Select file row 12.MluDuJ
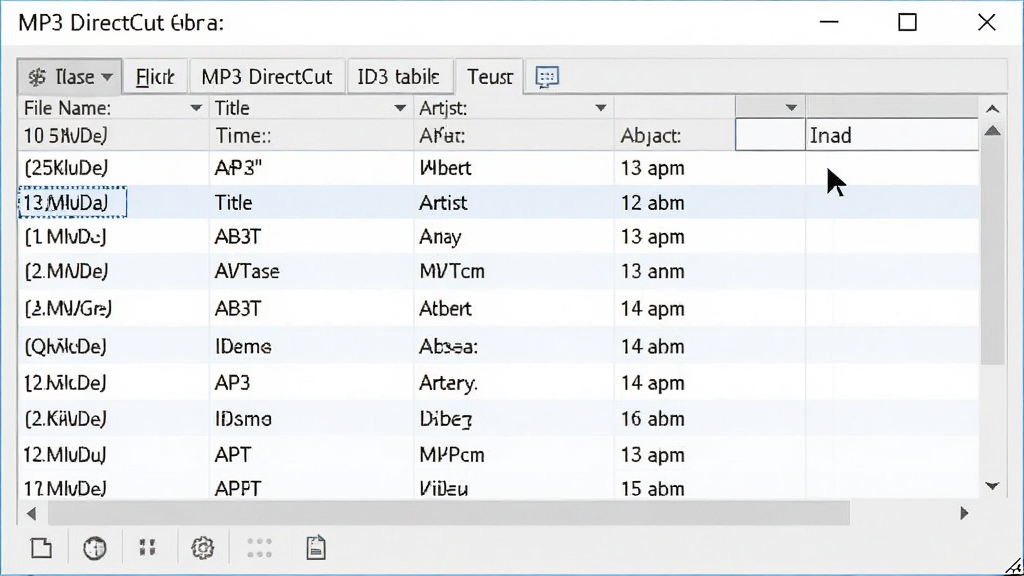Image resolution: width=1024 pixels, height=576 pixels. (498, 454)
